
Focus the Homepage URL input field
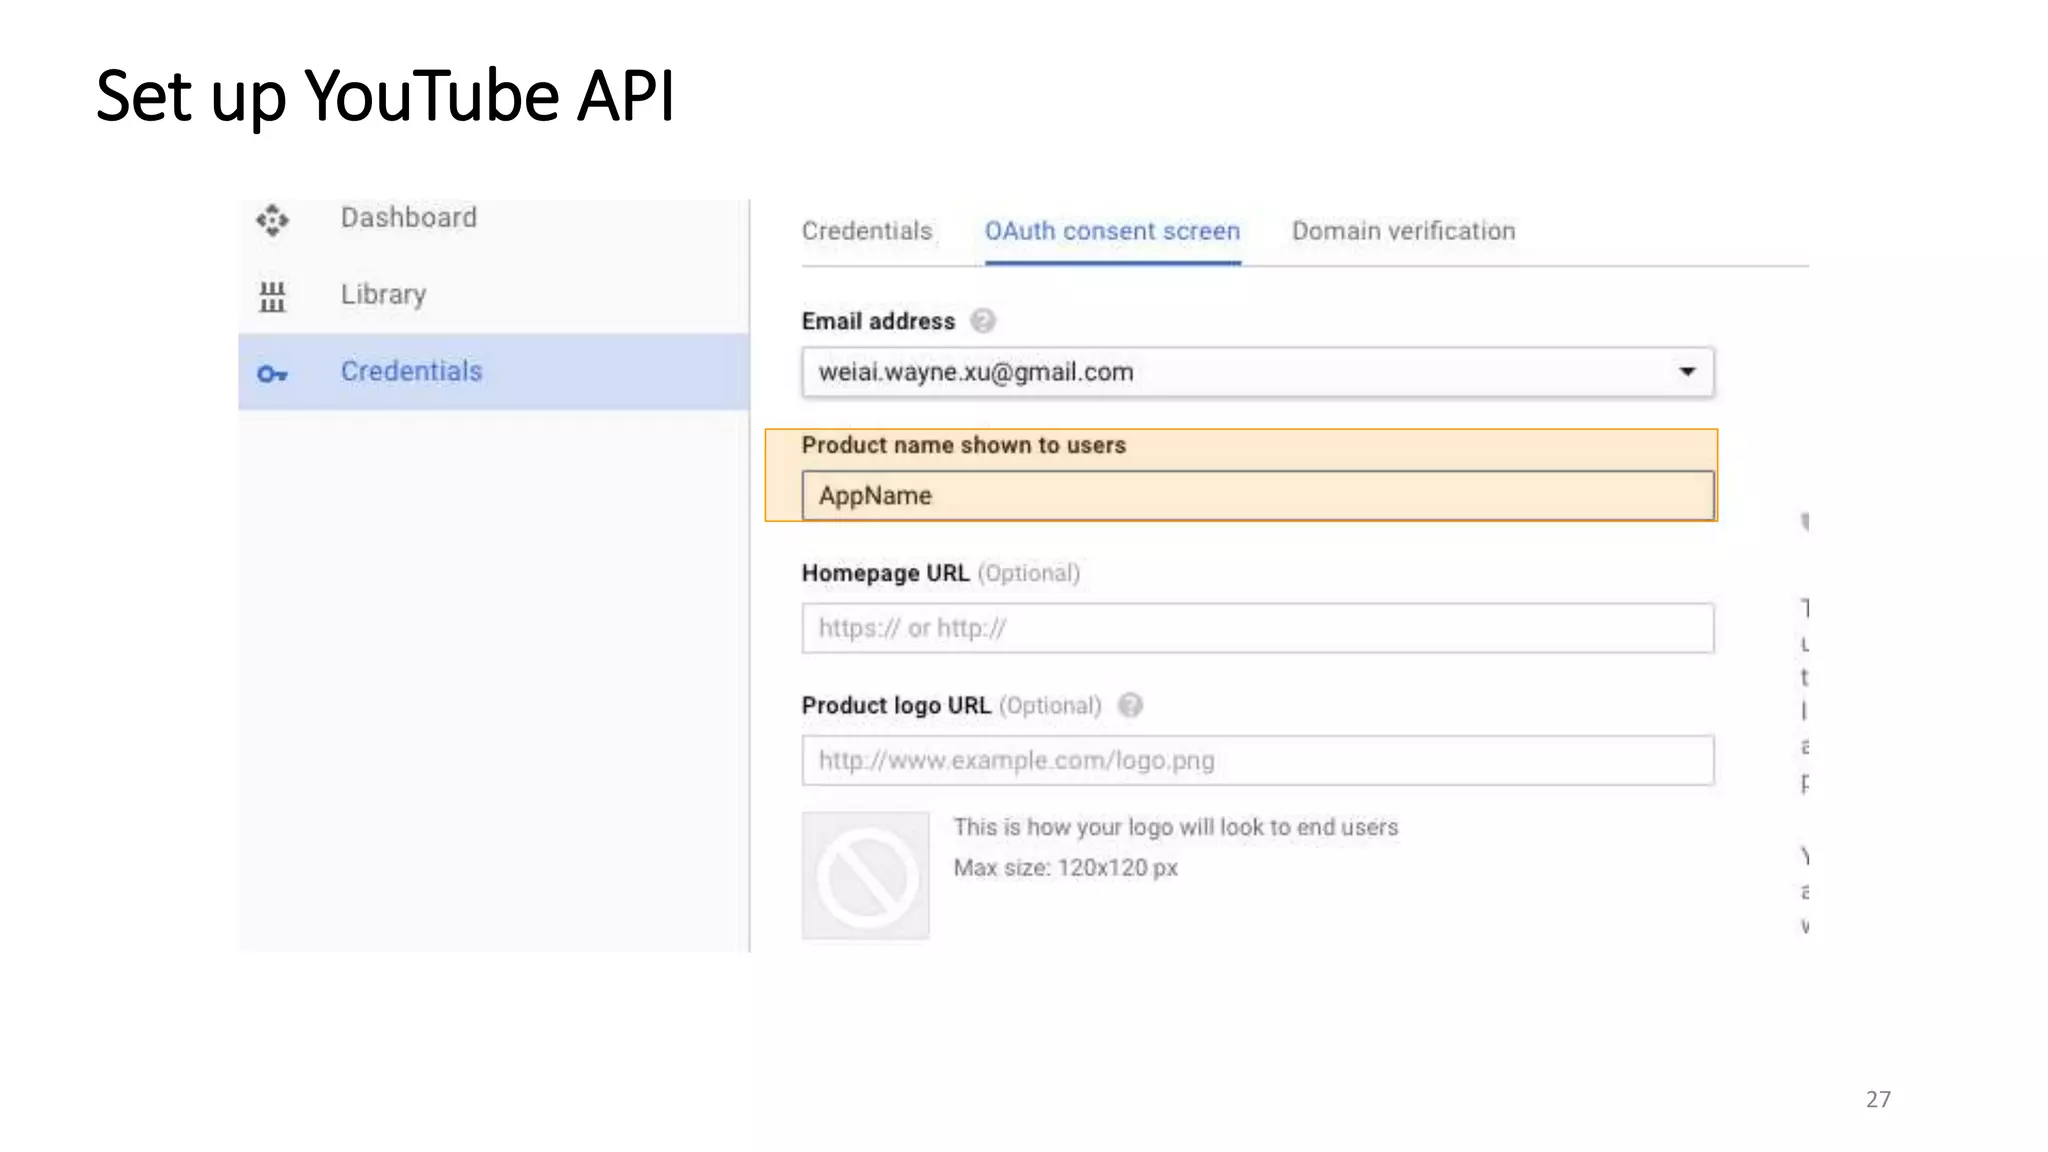click(x=1258, y=628)
